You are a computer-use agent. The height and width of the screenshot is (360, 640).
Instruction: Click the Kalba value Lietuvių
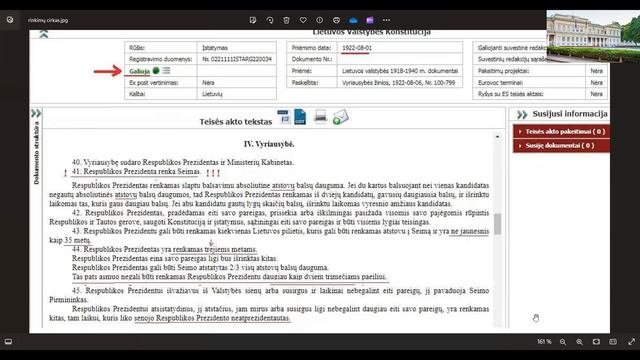pos(212,94)
